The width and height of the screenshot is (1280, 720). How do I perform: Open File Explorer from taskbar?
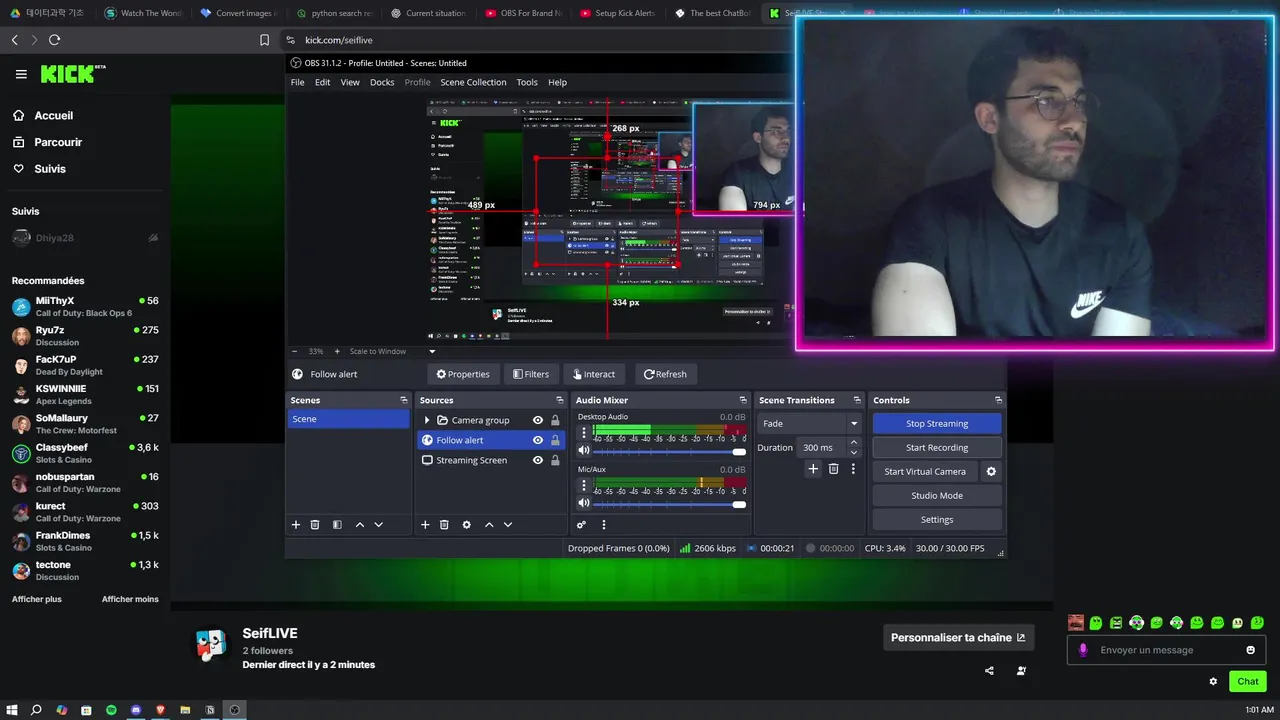point(185,710)
